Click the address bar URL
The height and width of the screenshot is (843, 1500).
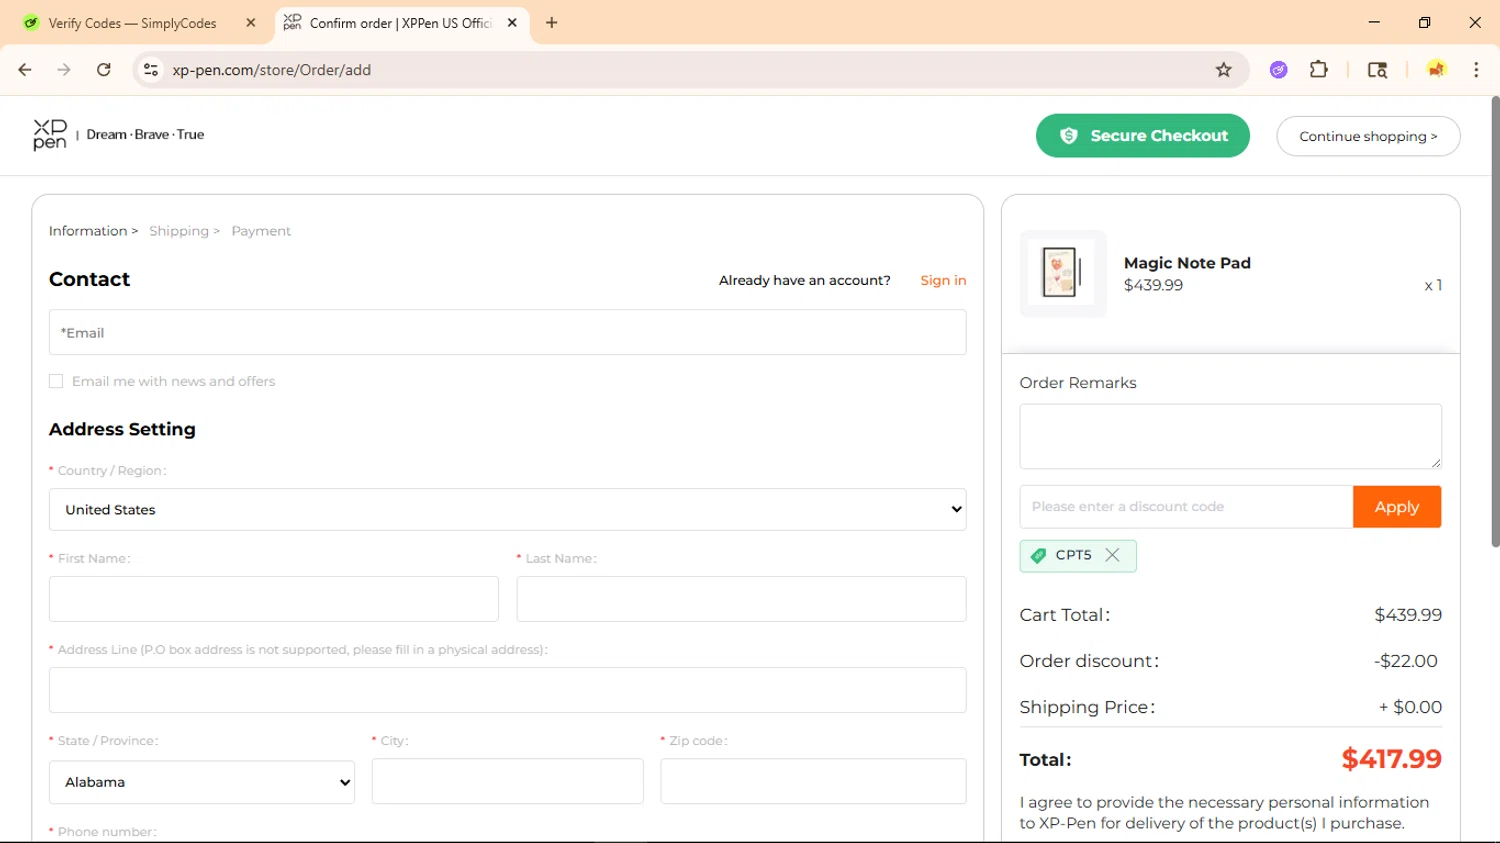click(x=272, y=70)
